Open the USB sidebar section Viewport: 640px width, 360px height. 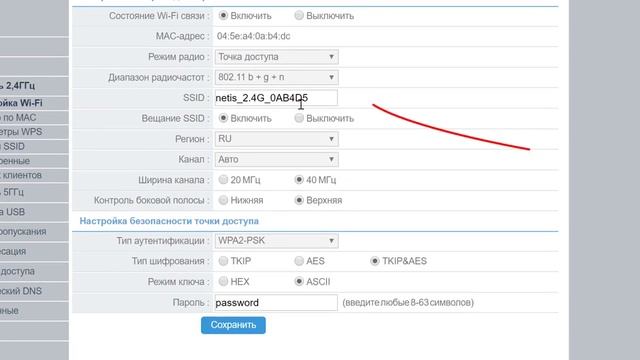pos(34,212)
